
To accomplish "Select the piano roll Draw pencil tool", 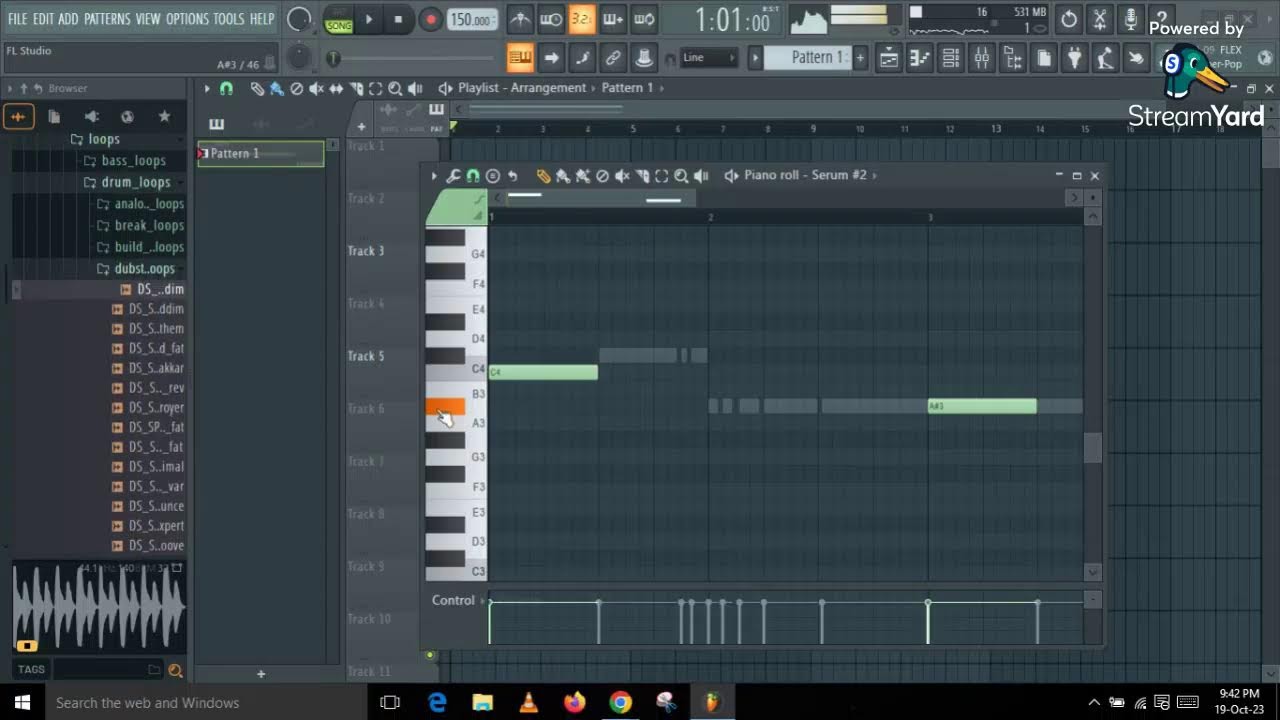I will point(543,176).
